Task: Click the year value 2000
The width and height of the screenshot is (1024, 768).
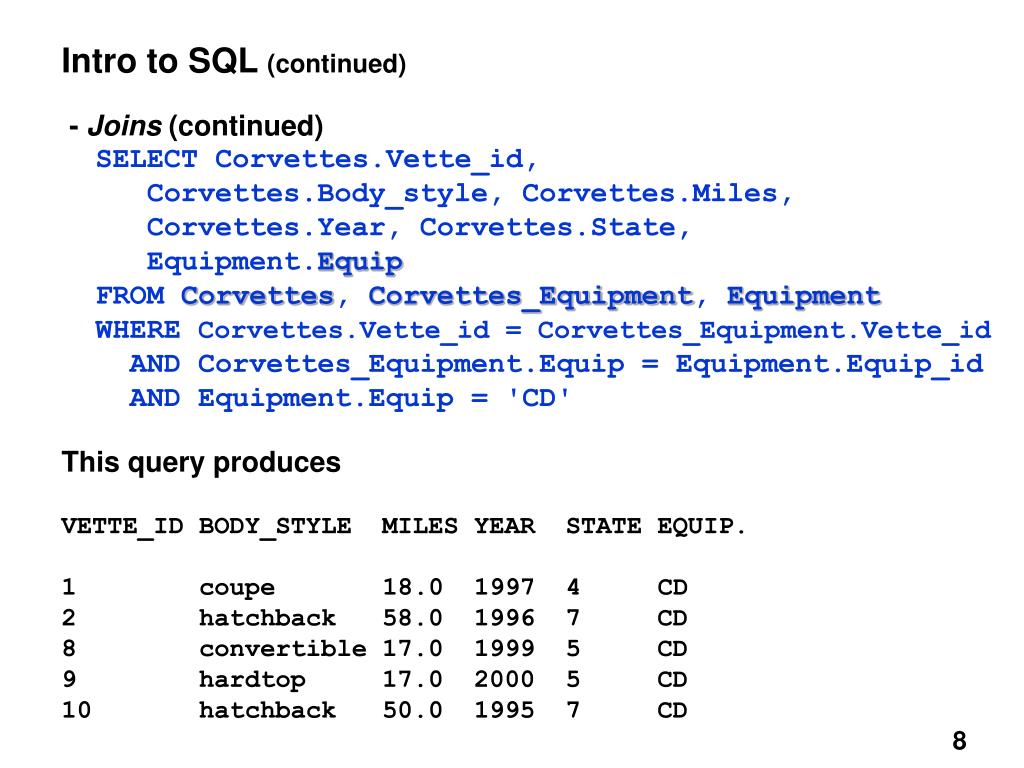Action: pyautogui.click(x=504, y=679)
